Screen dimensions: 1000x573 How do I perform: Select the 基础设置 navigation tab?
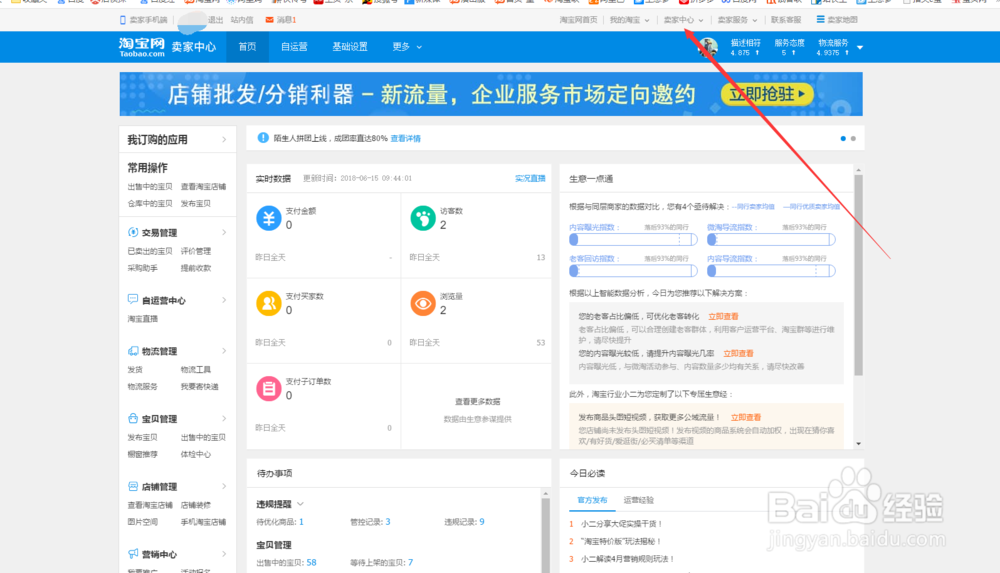pyautogui.click(x=349, y=47)
